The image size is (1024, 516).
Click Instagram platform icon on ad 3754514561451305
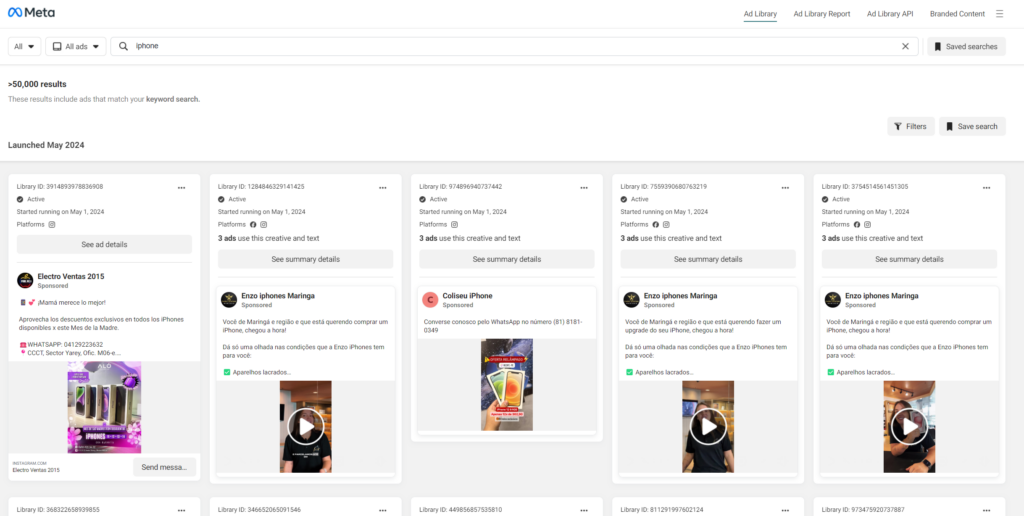click(867, 224)
